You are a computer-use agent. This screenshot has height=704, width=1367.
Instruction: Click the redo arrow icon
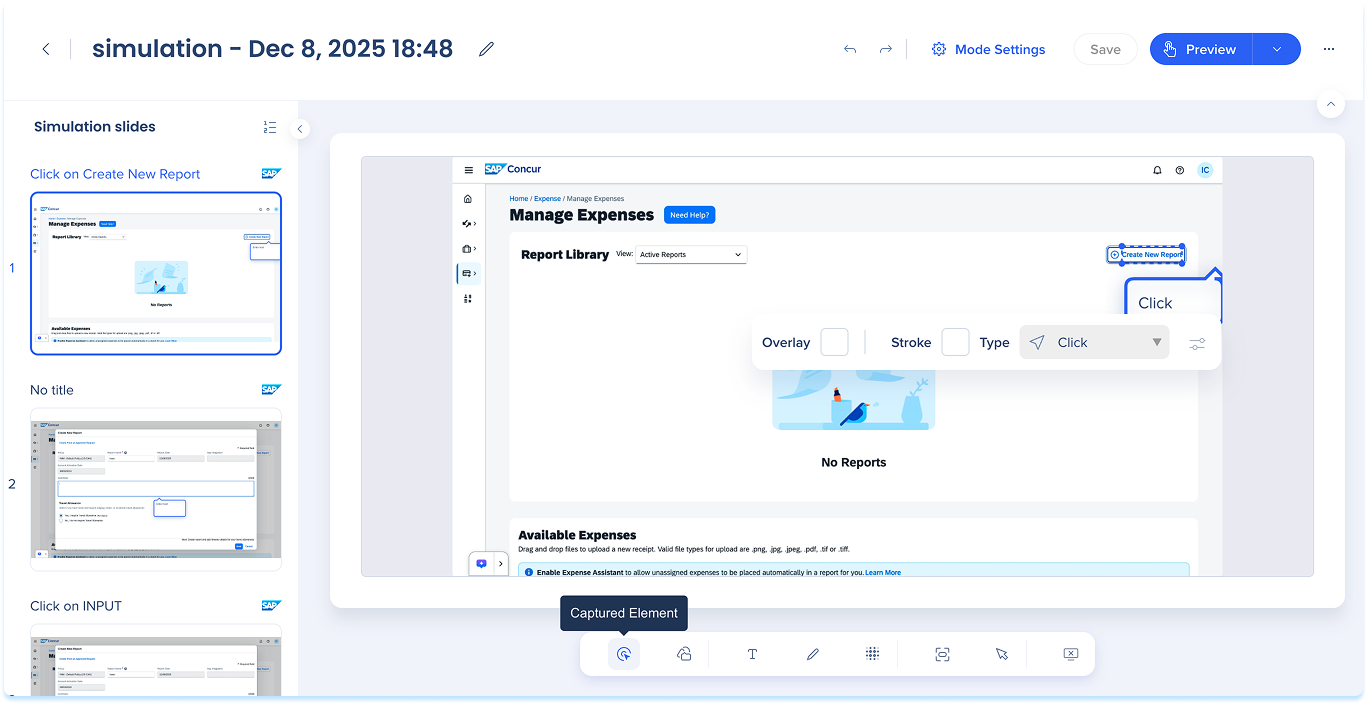[885, 49]
